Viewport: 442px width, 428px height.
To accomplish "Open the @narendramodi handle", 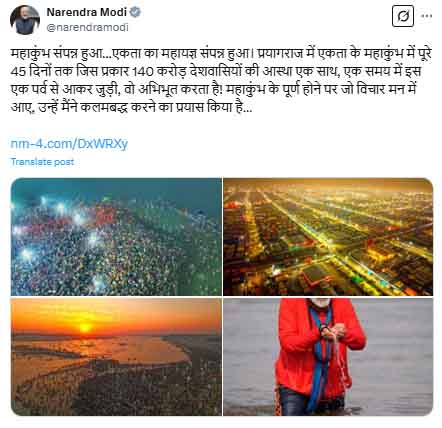I will coord(87,27).
